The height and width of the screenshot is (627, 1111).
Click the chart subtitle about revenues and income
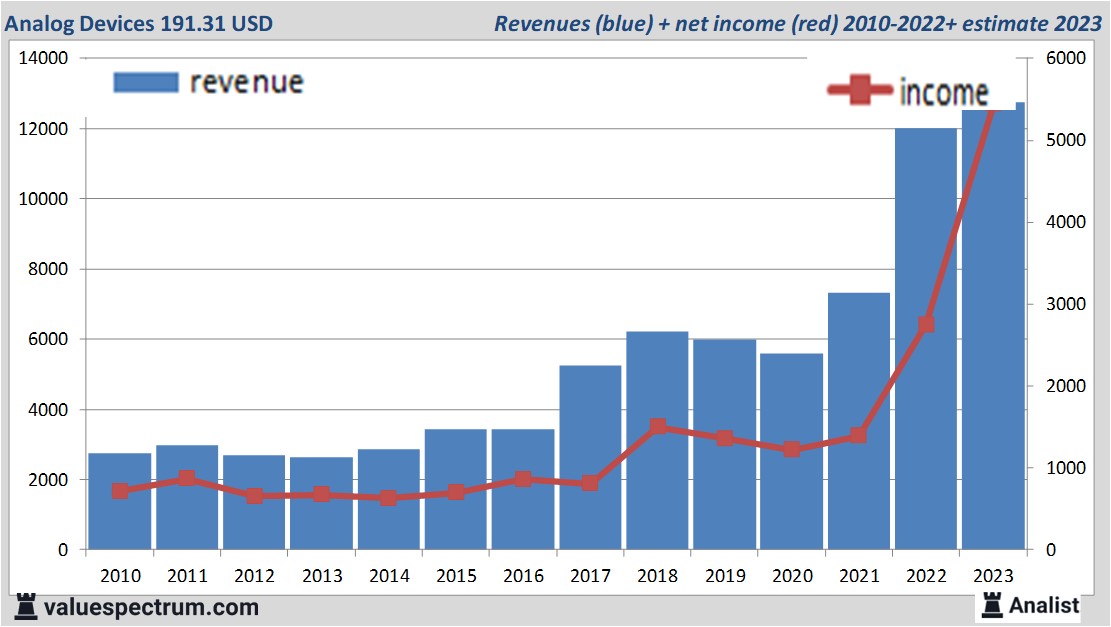[798, 22]
